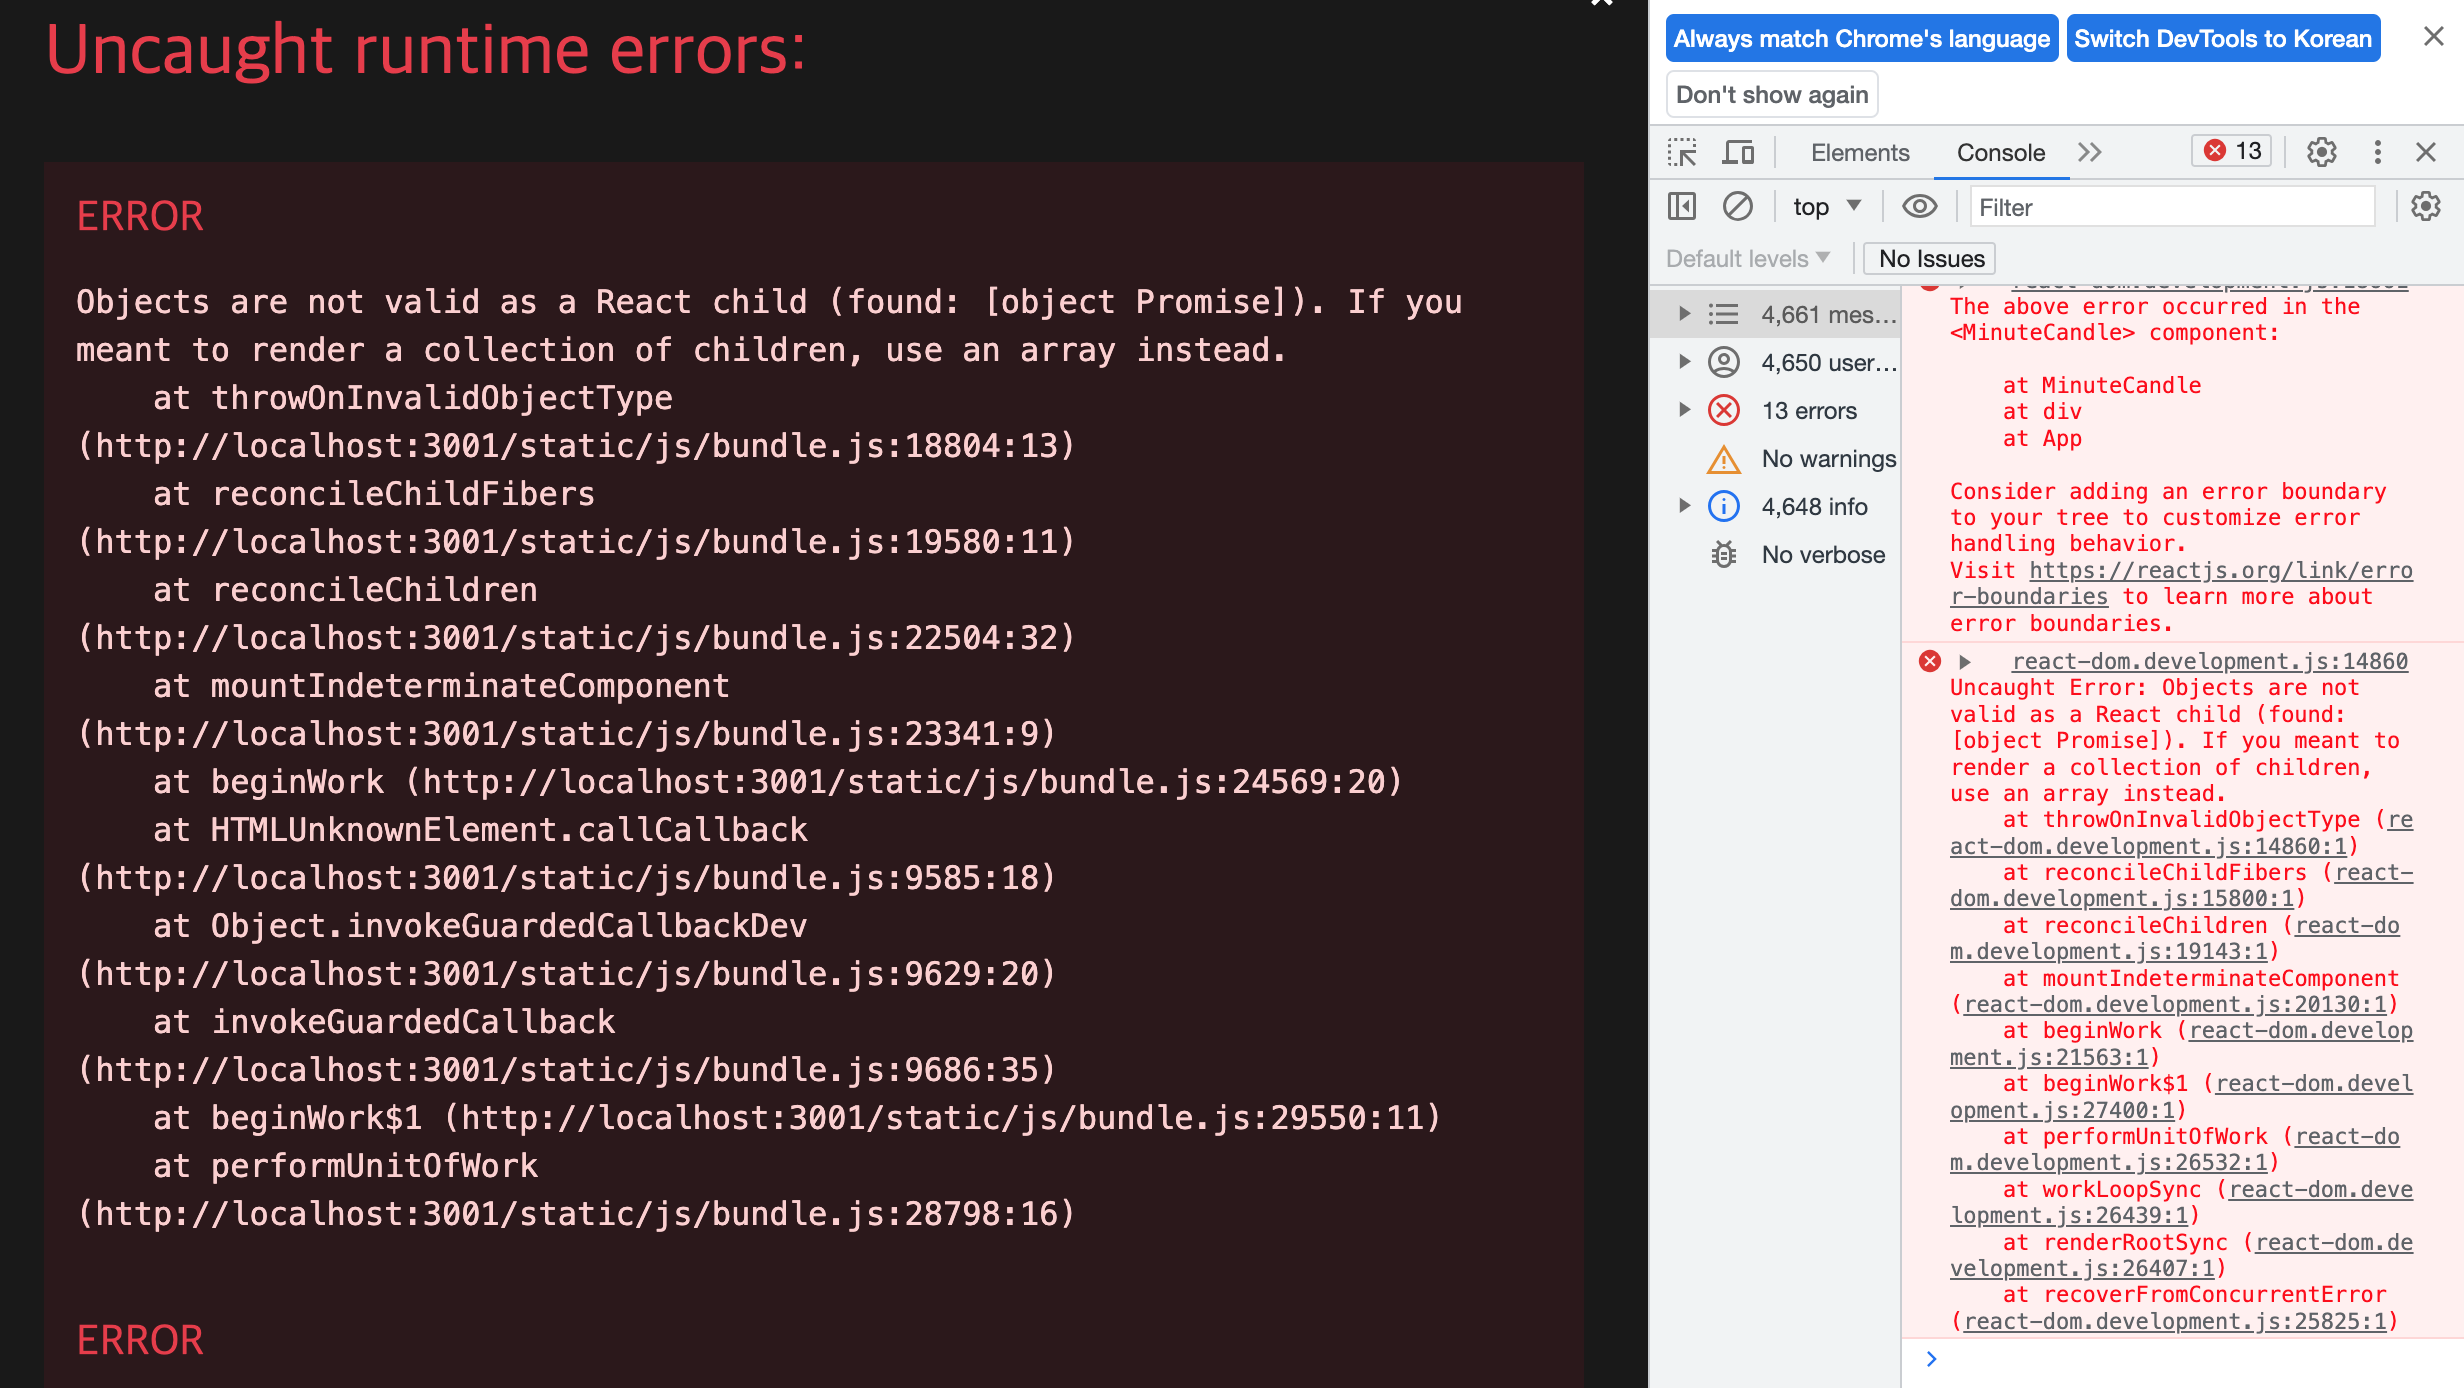Select the 4,648 info sidebar row
This screenshot has height=1388, width=2464.
[1776, 507]
